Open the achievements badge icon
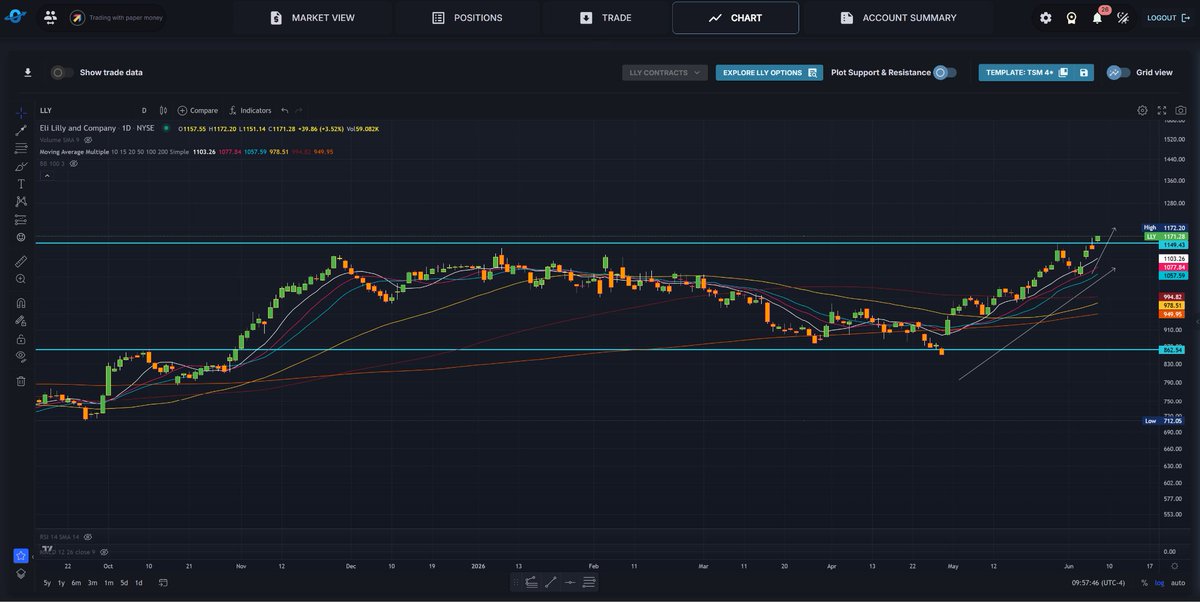 pyautogui.click(x=1072, y=18)
